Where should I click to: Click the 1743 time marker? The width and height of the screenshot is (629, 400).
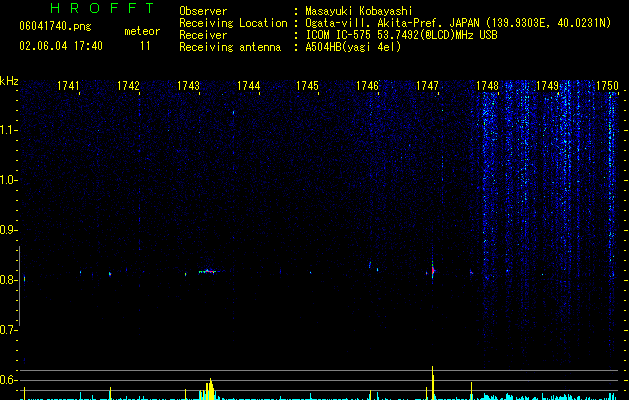coord(189,86)
